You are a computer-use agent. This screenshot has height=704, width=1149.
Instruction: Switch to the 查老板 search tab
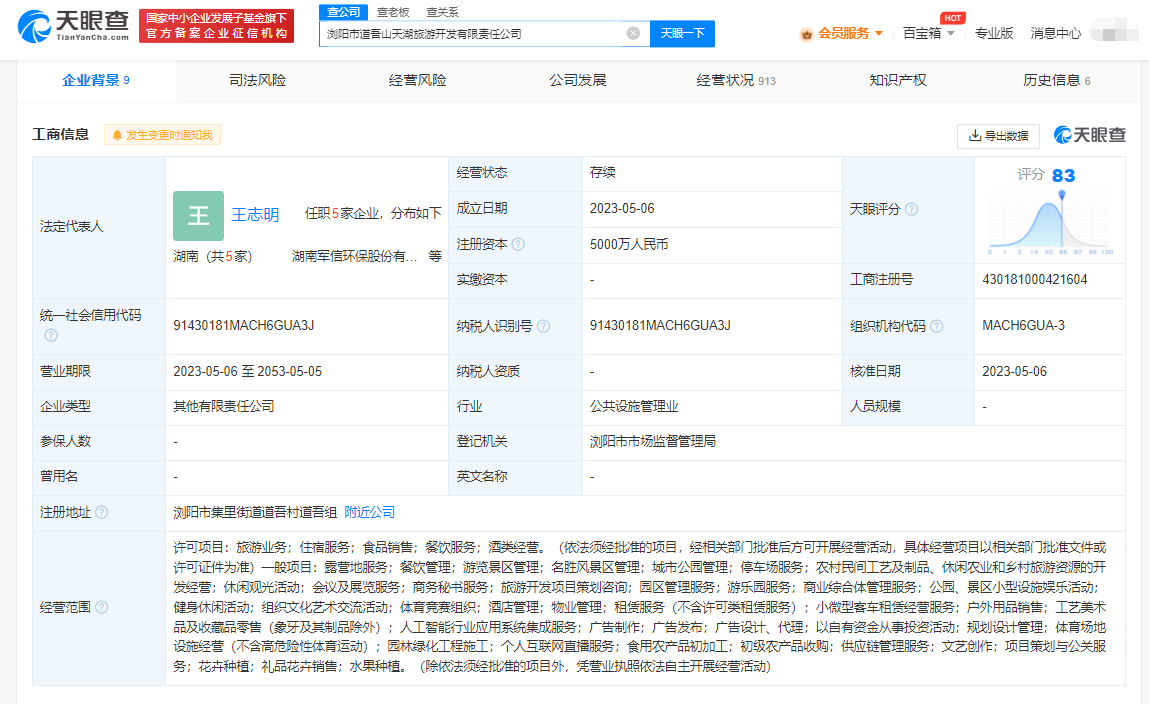pyautogui.click(x=393, y=12)
